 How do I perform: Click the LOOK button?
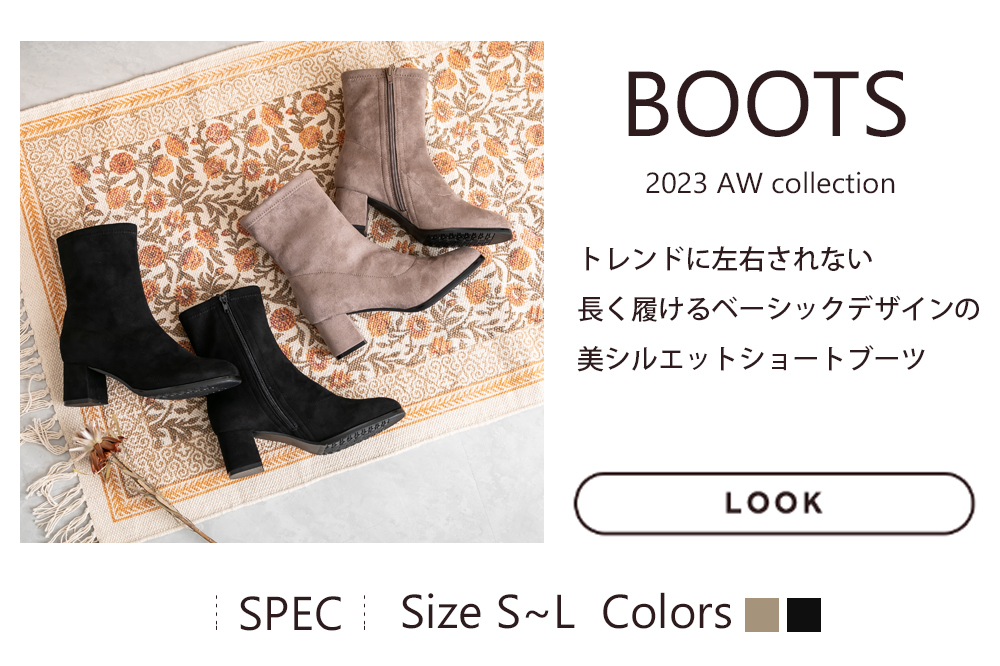[774, 503]
